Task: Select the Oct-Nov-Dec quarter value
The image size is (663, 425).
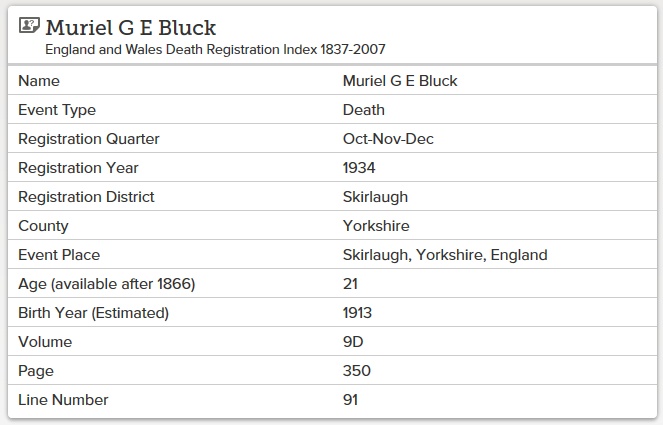Action: tap(388, 139)
